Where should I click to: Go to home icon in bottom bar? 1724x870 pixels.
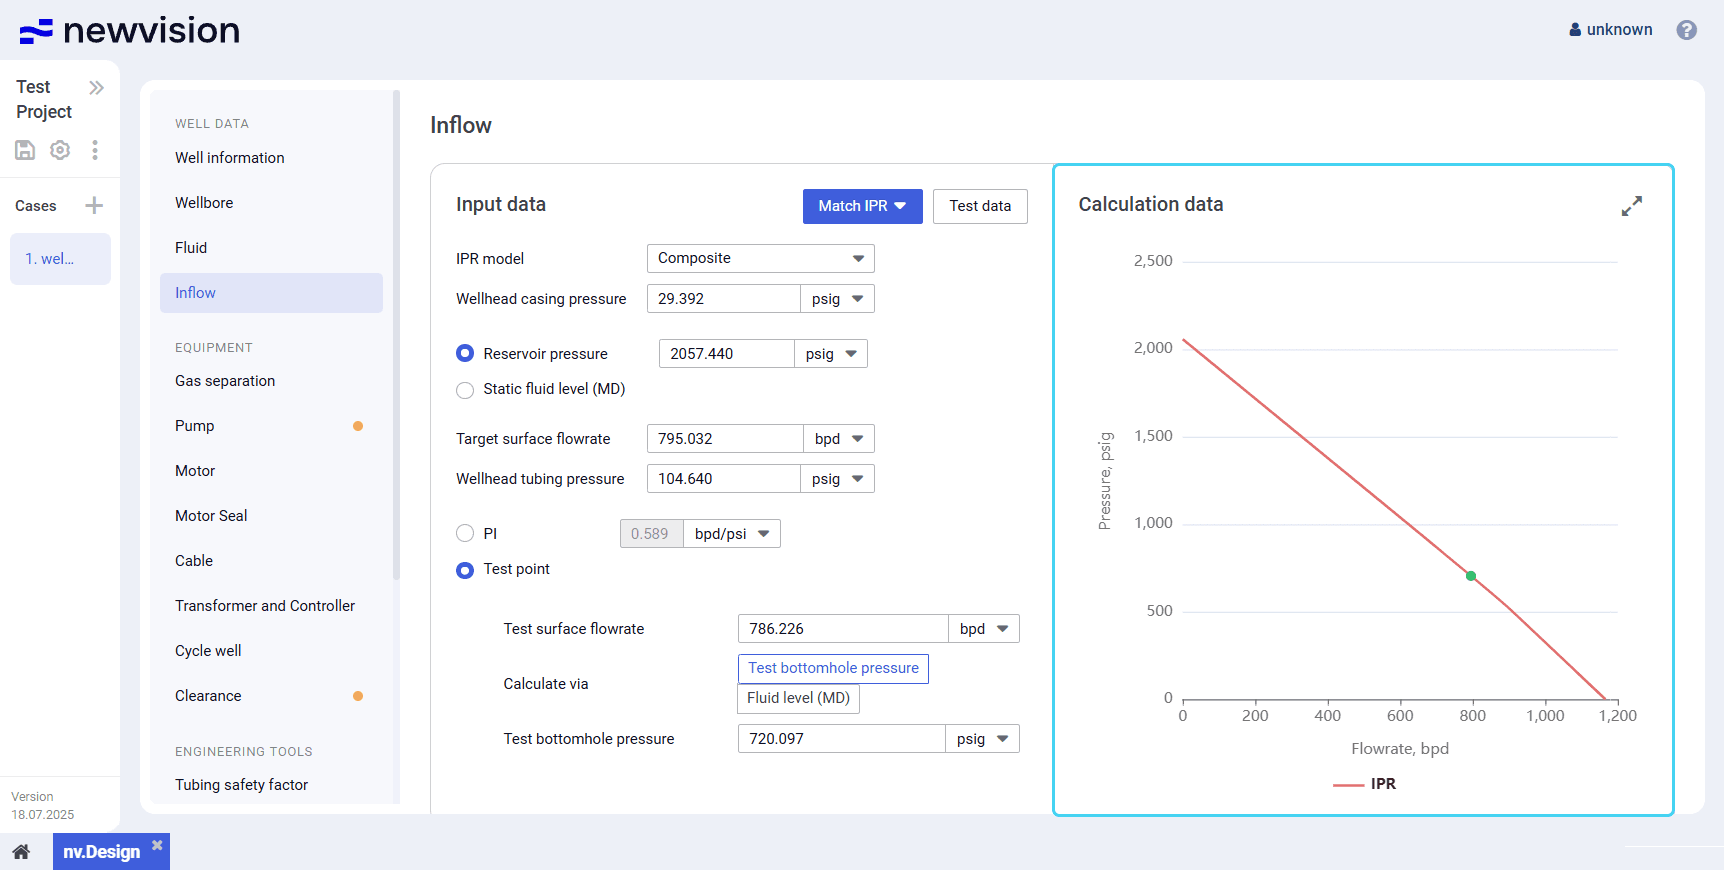pos(21,852)
